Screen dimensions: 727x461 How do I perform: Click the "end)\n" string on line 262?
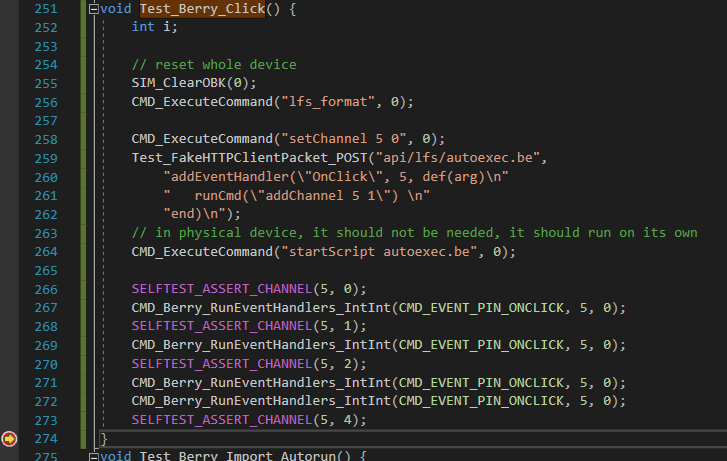click(x=194, y=214)
